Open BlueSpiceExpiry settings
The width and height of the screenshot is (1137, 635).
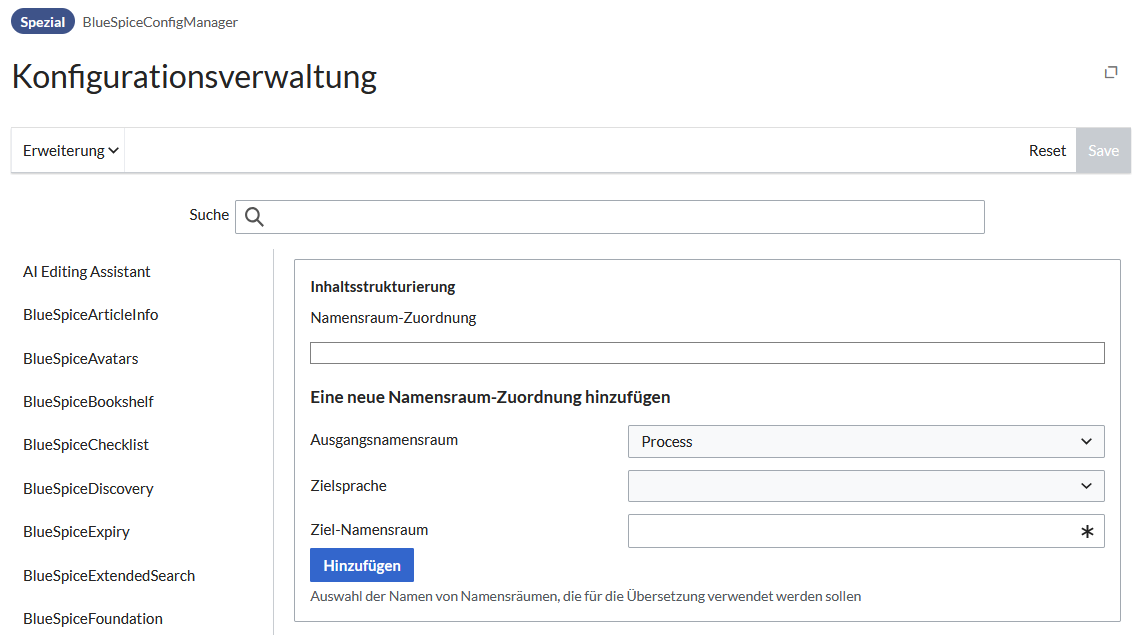pyautogui.click(x=76, y=531)
